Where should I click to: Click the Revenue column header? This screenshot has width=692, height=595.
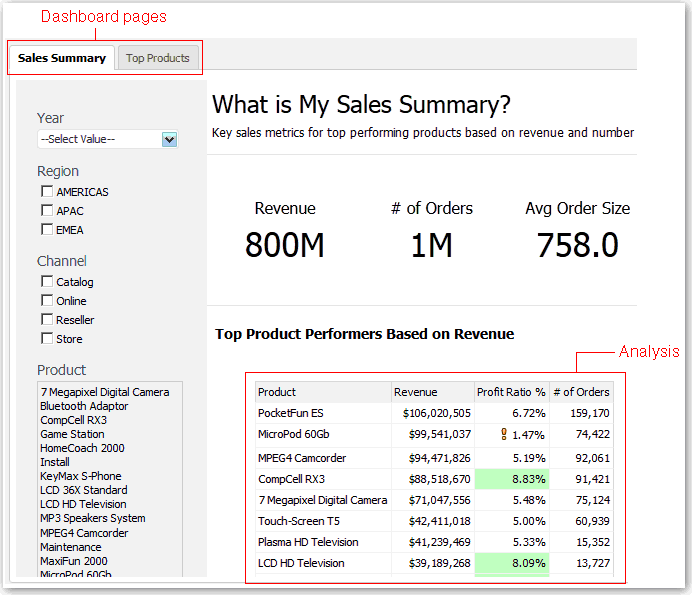click(416, 392)
